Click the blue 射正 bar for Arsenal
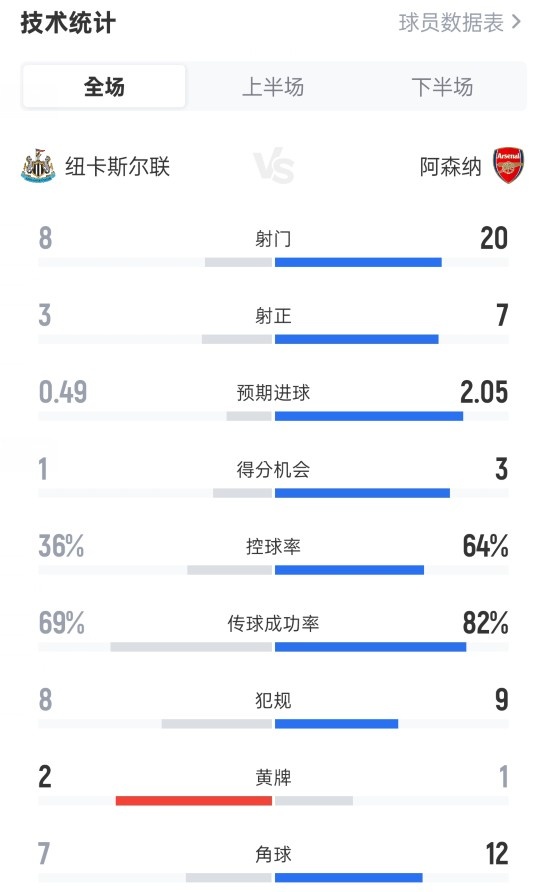This screenshot has width=546, height=892. [357, 339]
